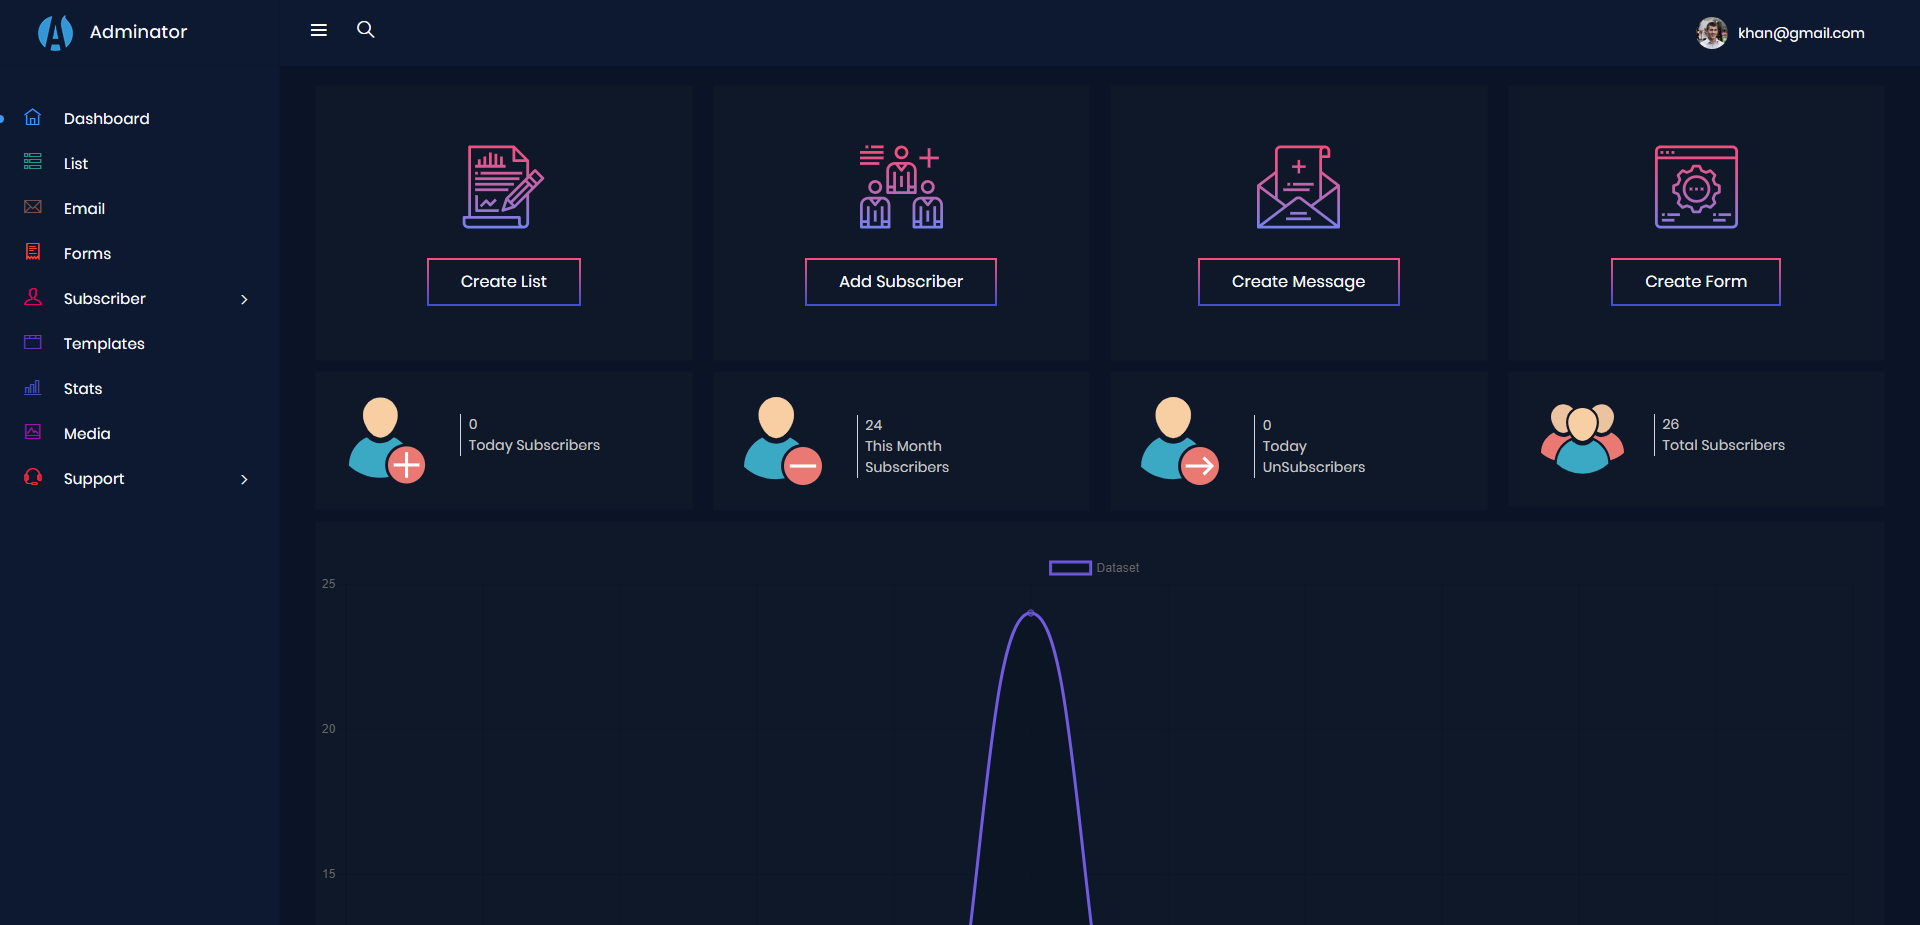Click the Stats bar chart icon
The height and width of the screenshot is (925, 1920).
[33, 388]
